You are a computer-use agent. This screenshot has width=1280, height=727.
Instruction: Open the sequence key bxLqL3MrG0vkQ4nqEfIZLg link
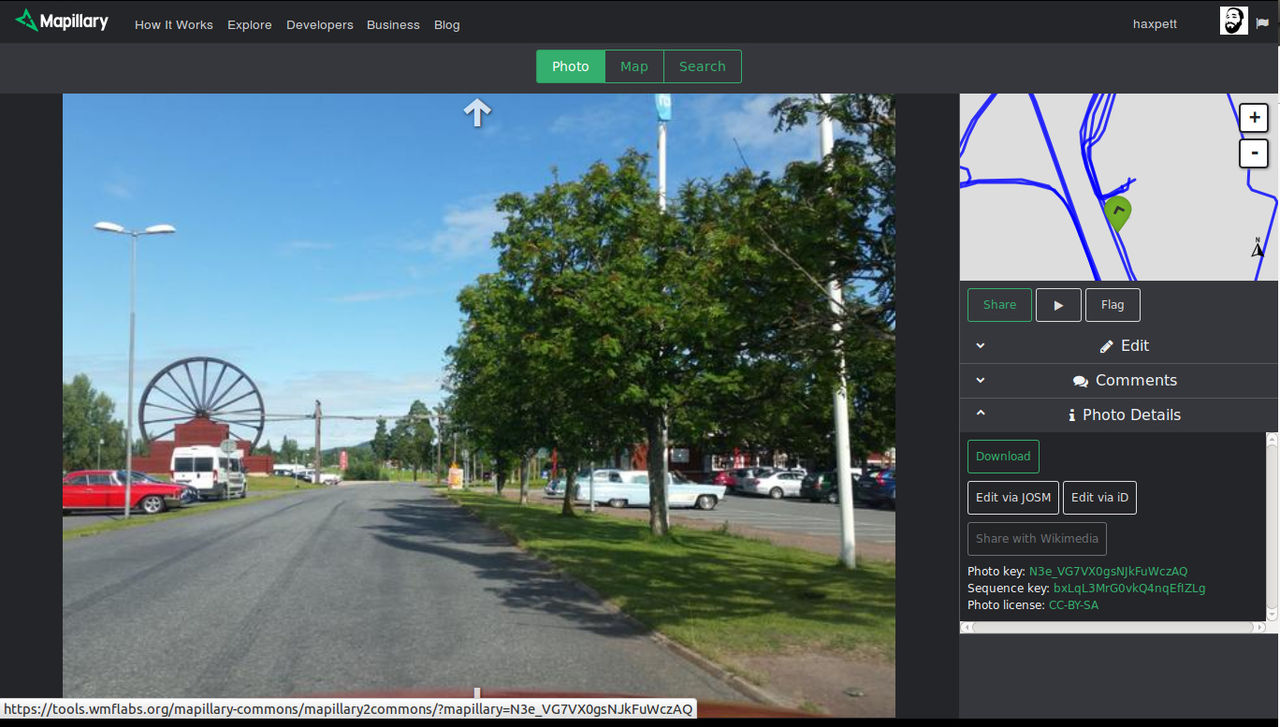tap(1128, 588)
